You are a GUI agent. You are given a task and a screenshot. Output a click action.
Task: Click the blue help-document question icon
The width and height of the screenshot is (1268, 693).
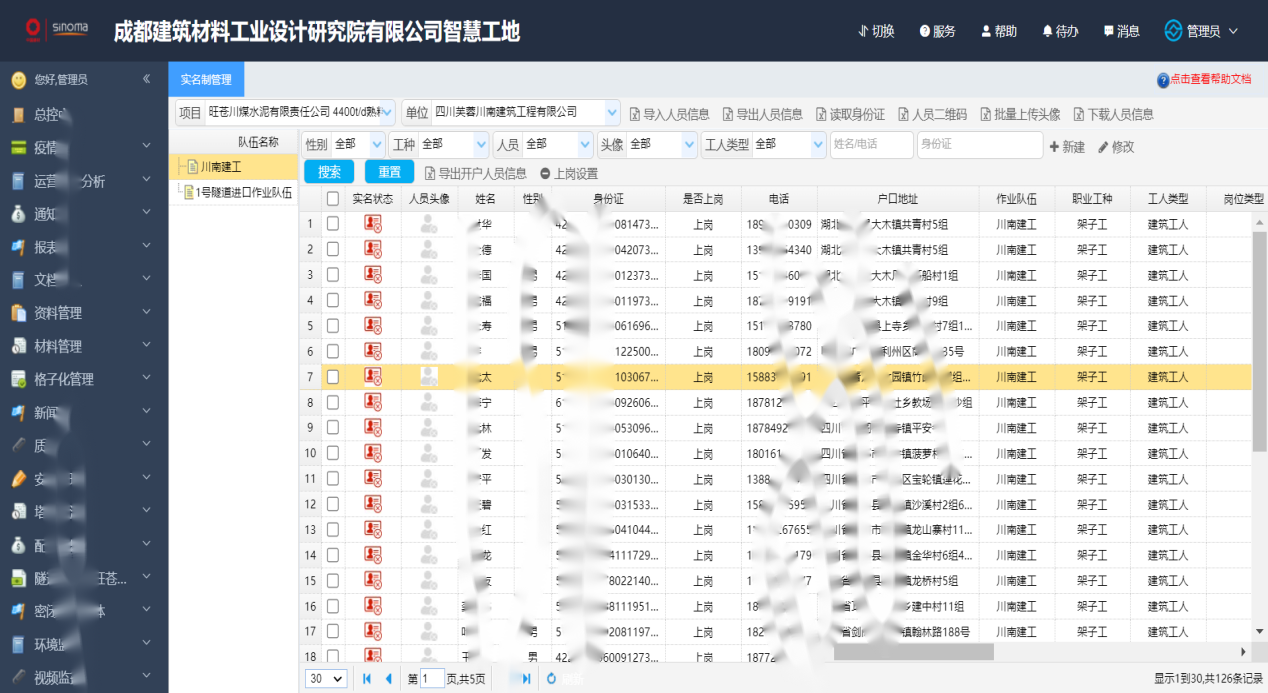coord(1163,80)
